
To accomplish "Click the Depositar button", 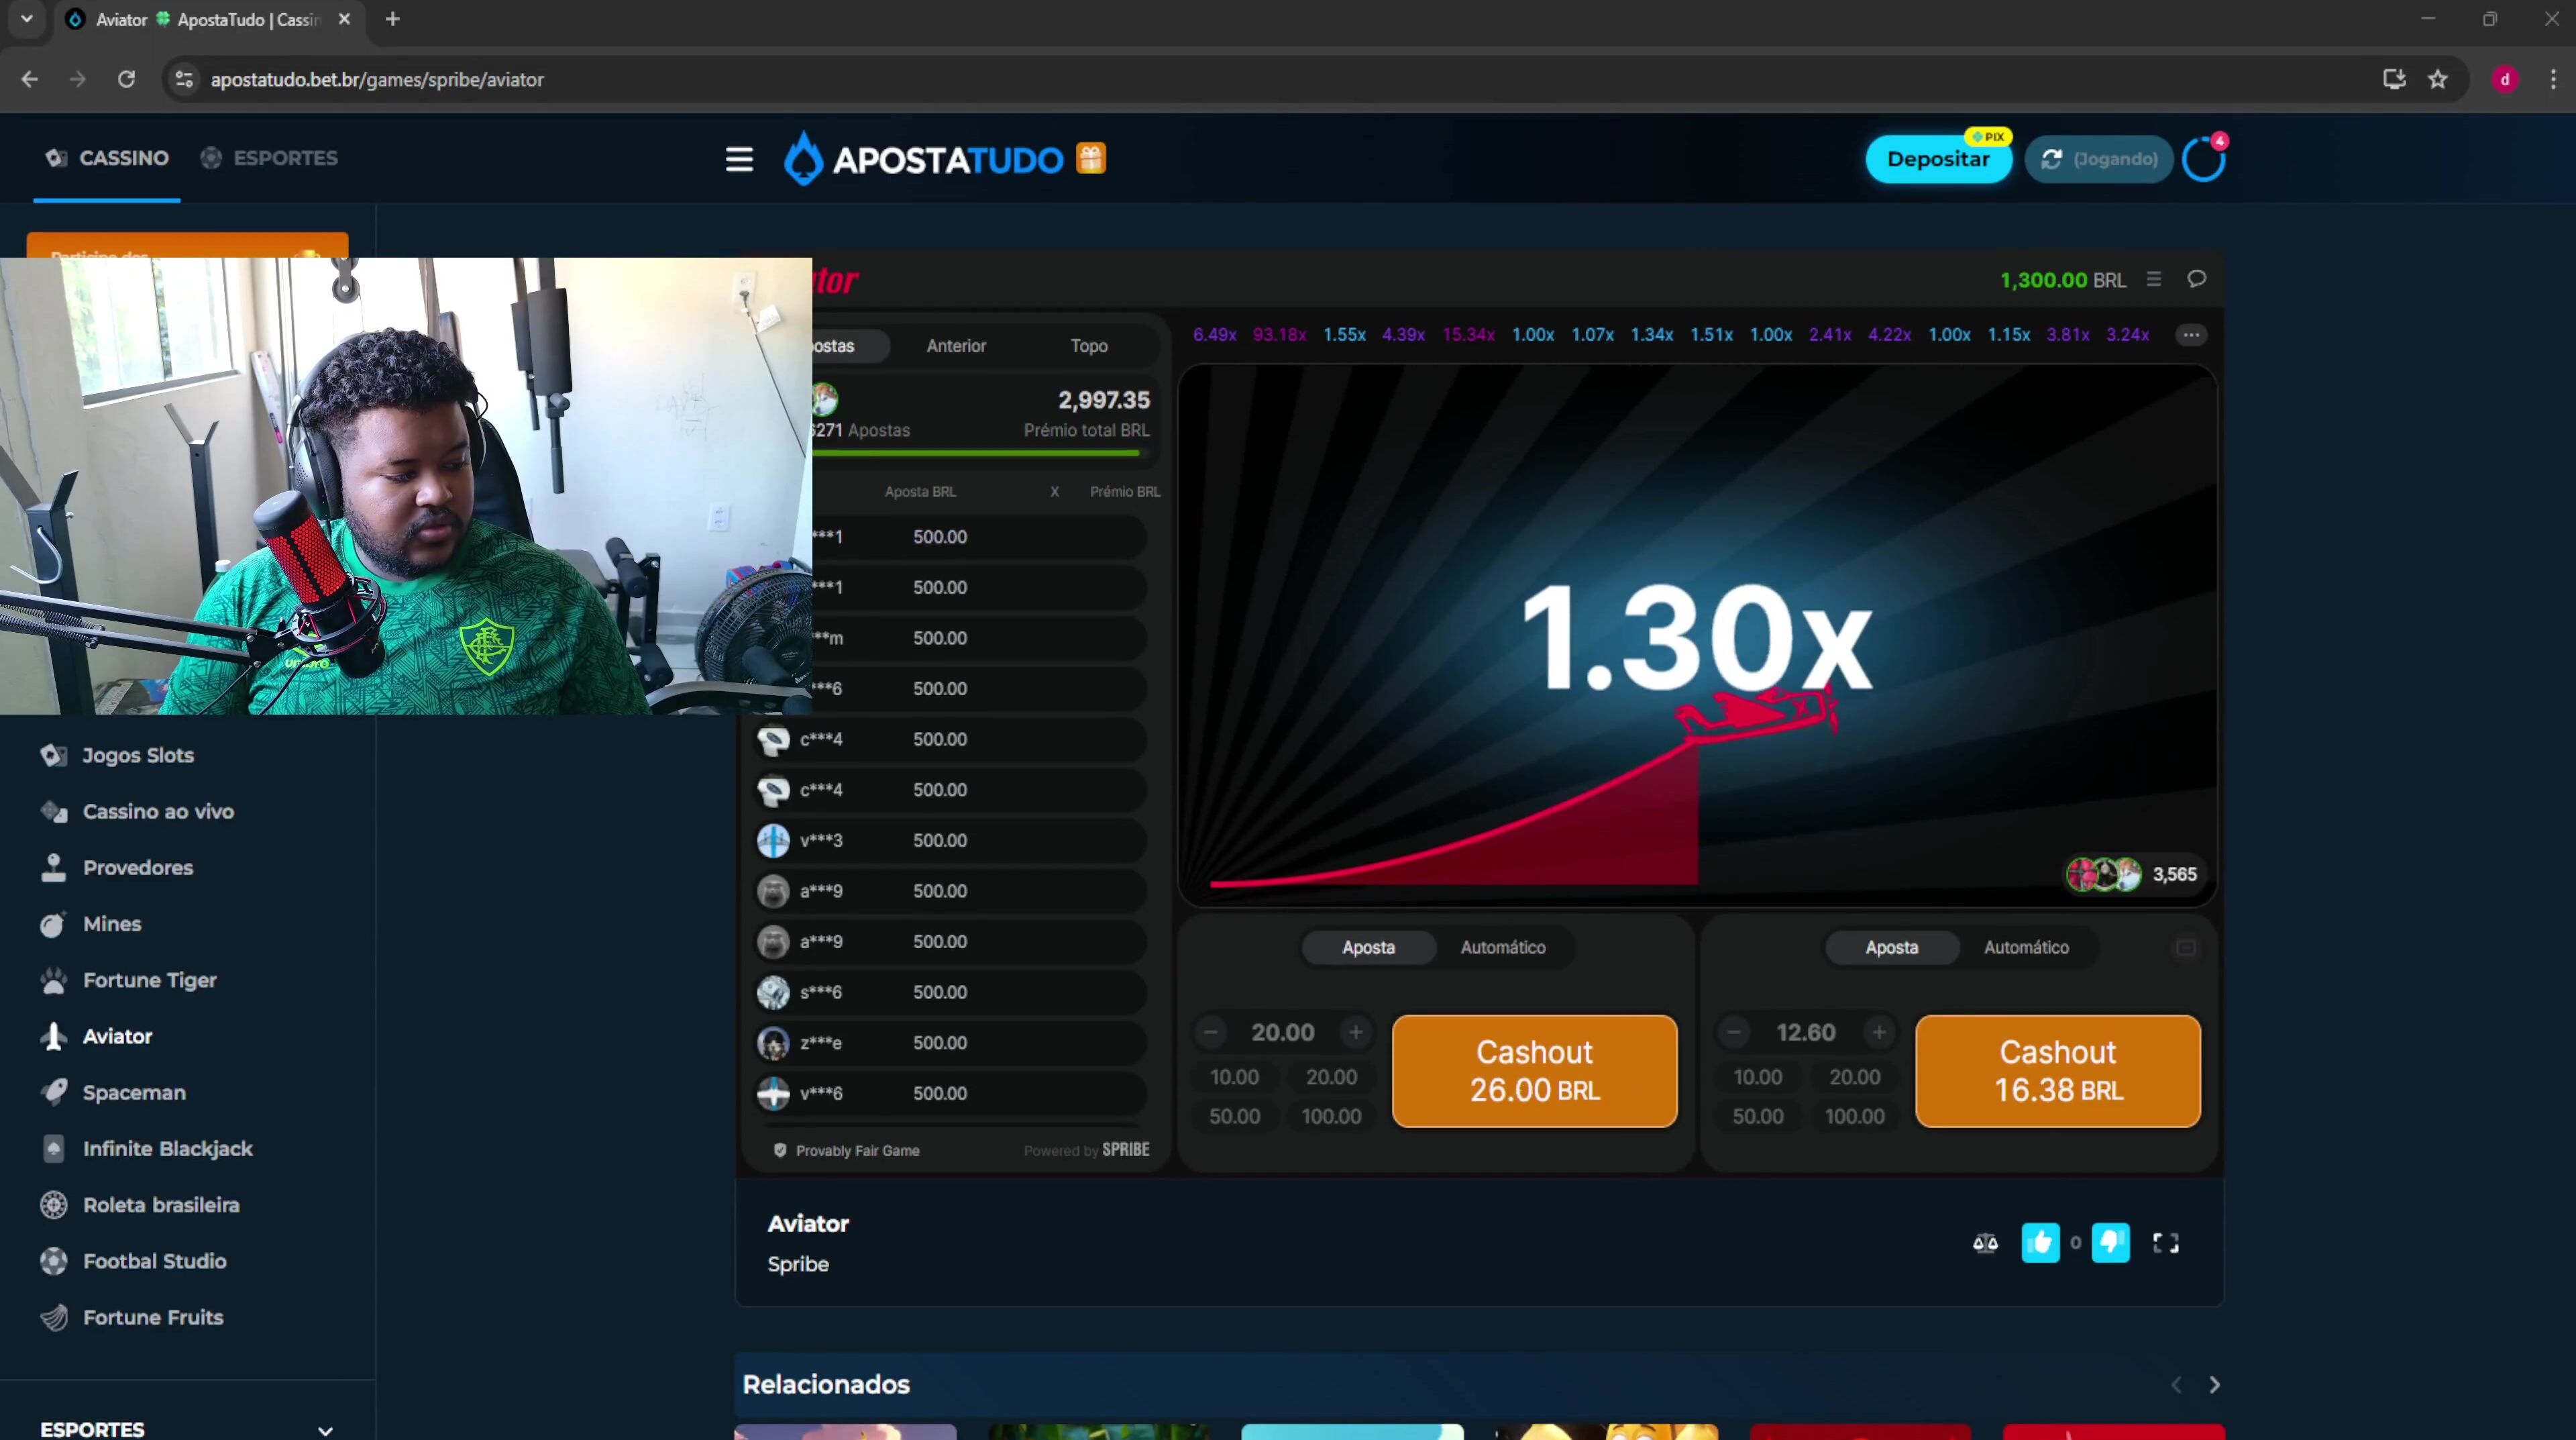I will coord(1938,159).
